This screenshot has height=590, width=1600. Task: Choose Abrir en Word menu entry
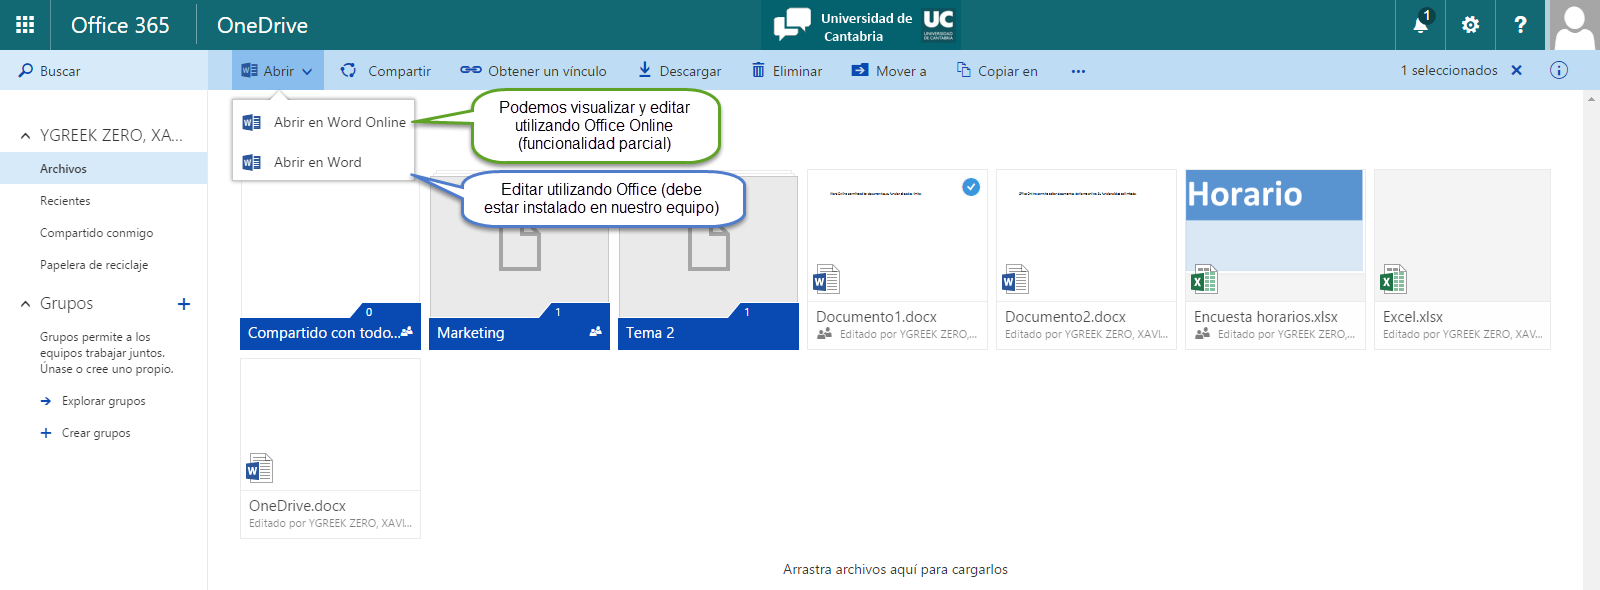coord(323,162)
